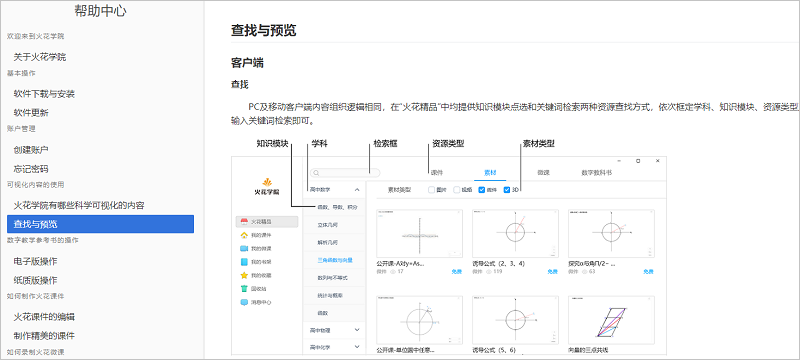
Task: Expand the 高中物理 subject
Action: click(x=357, y=330)
